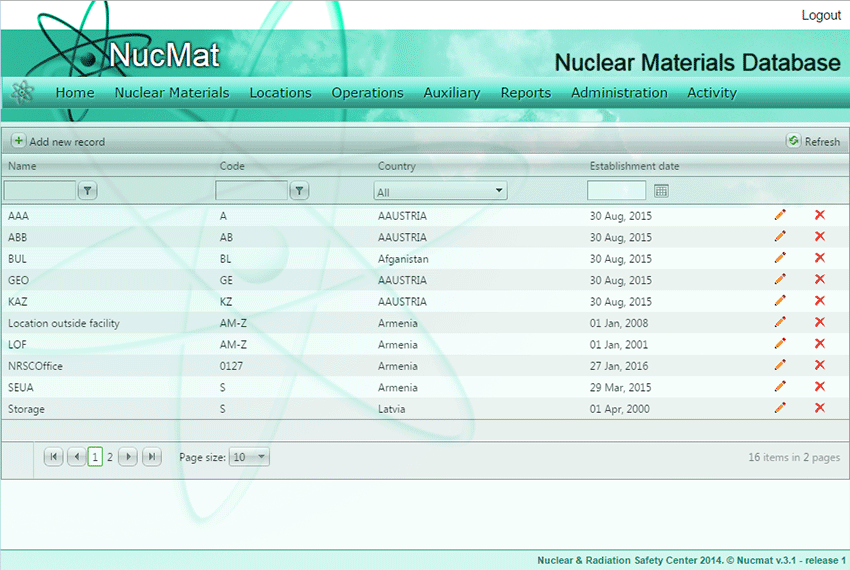Viewport: 850px width, 570px height.
Task: Delete the BUL record with red X
Action: click(x=820, y=258)
